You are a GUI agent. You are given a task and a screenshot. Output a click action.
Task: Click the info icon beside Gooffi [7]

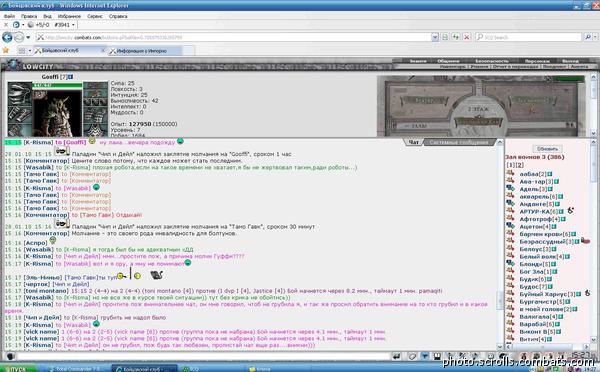coord(70,77)
